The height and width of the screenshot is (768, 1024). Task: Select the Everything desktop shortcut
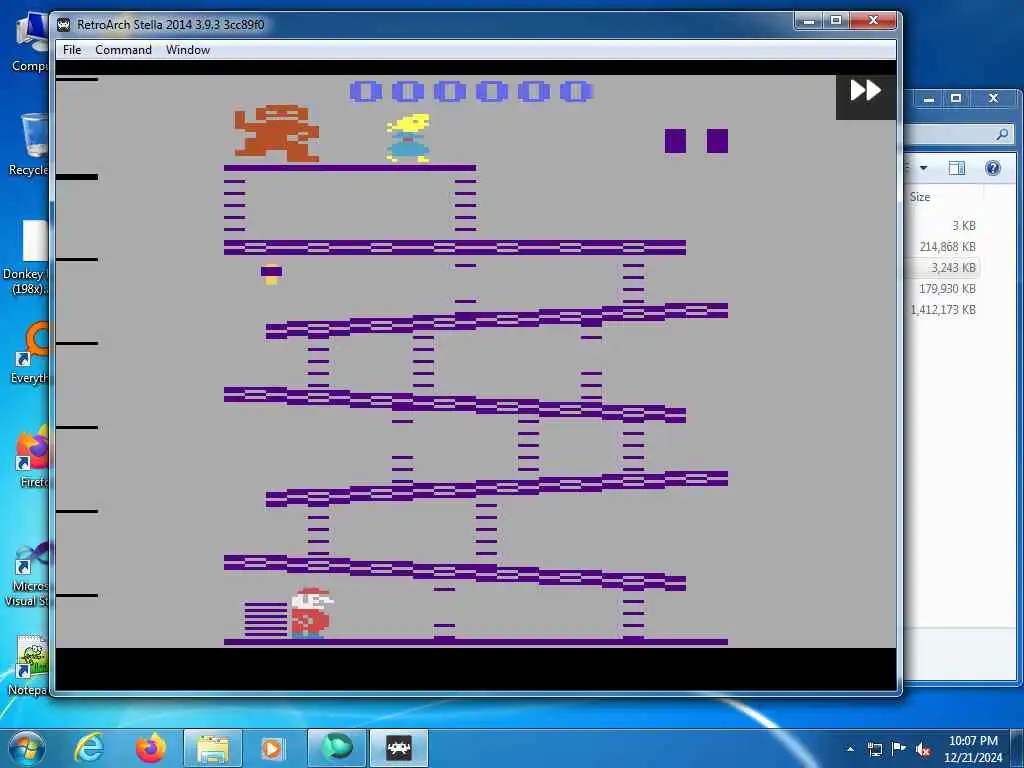pyautogui.click(x=29, y=353)
